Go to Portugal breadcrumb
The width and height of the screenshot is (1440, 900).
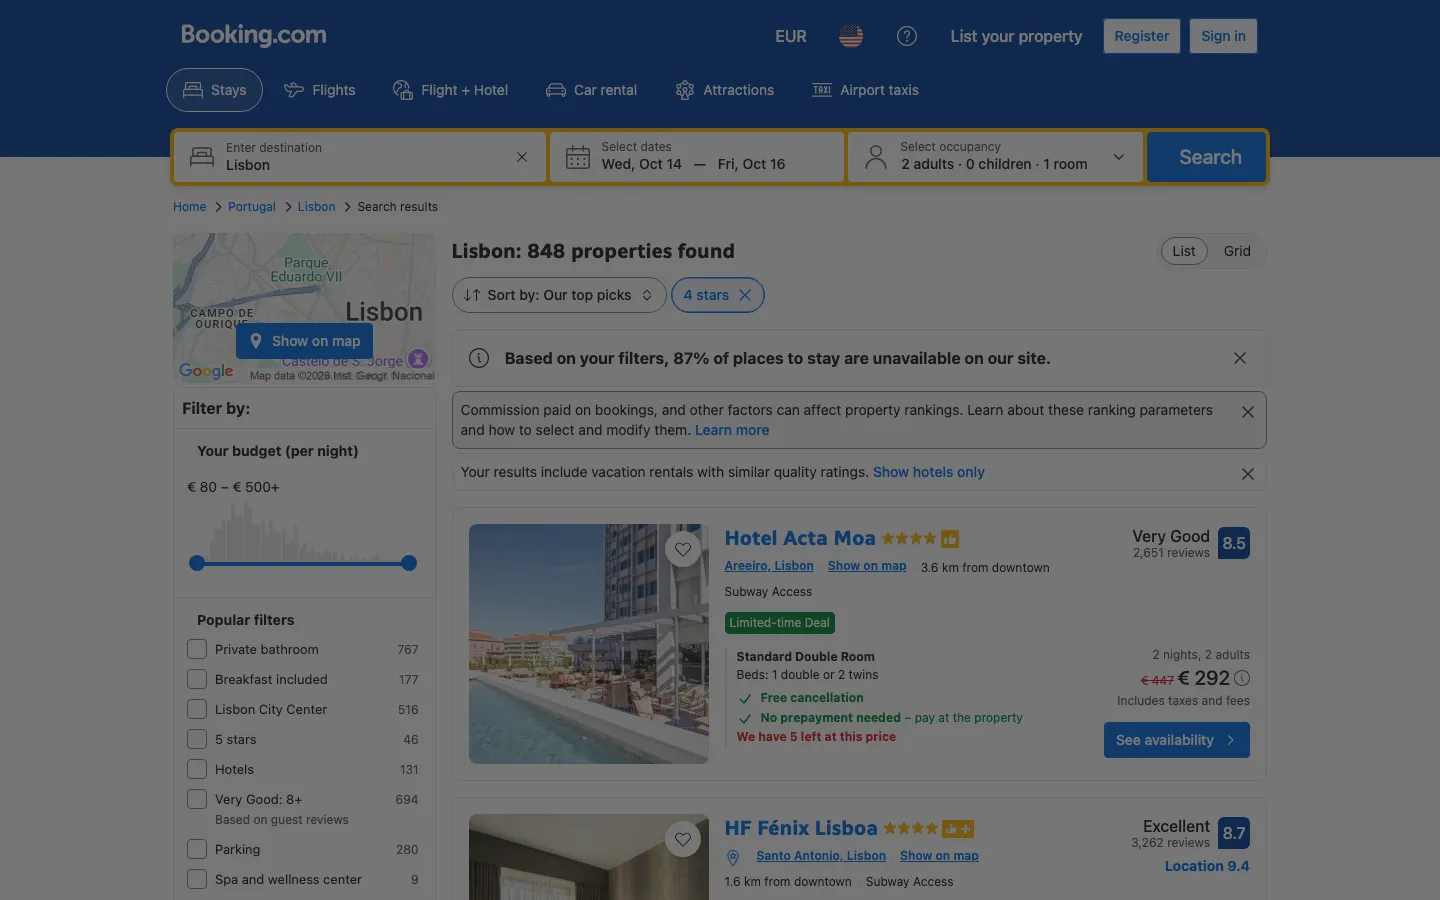click(252, 207)
